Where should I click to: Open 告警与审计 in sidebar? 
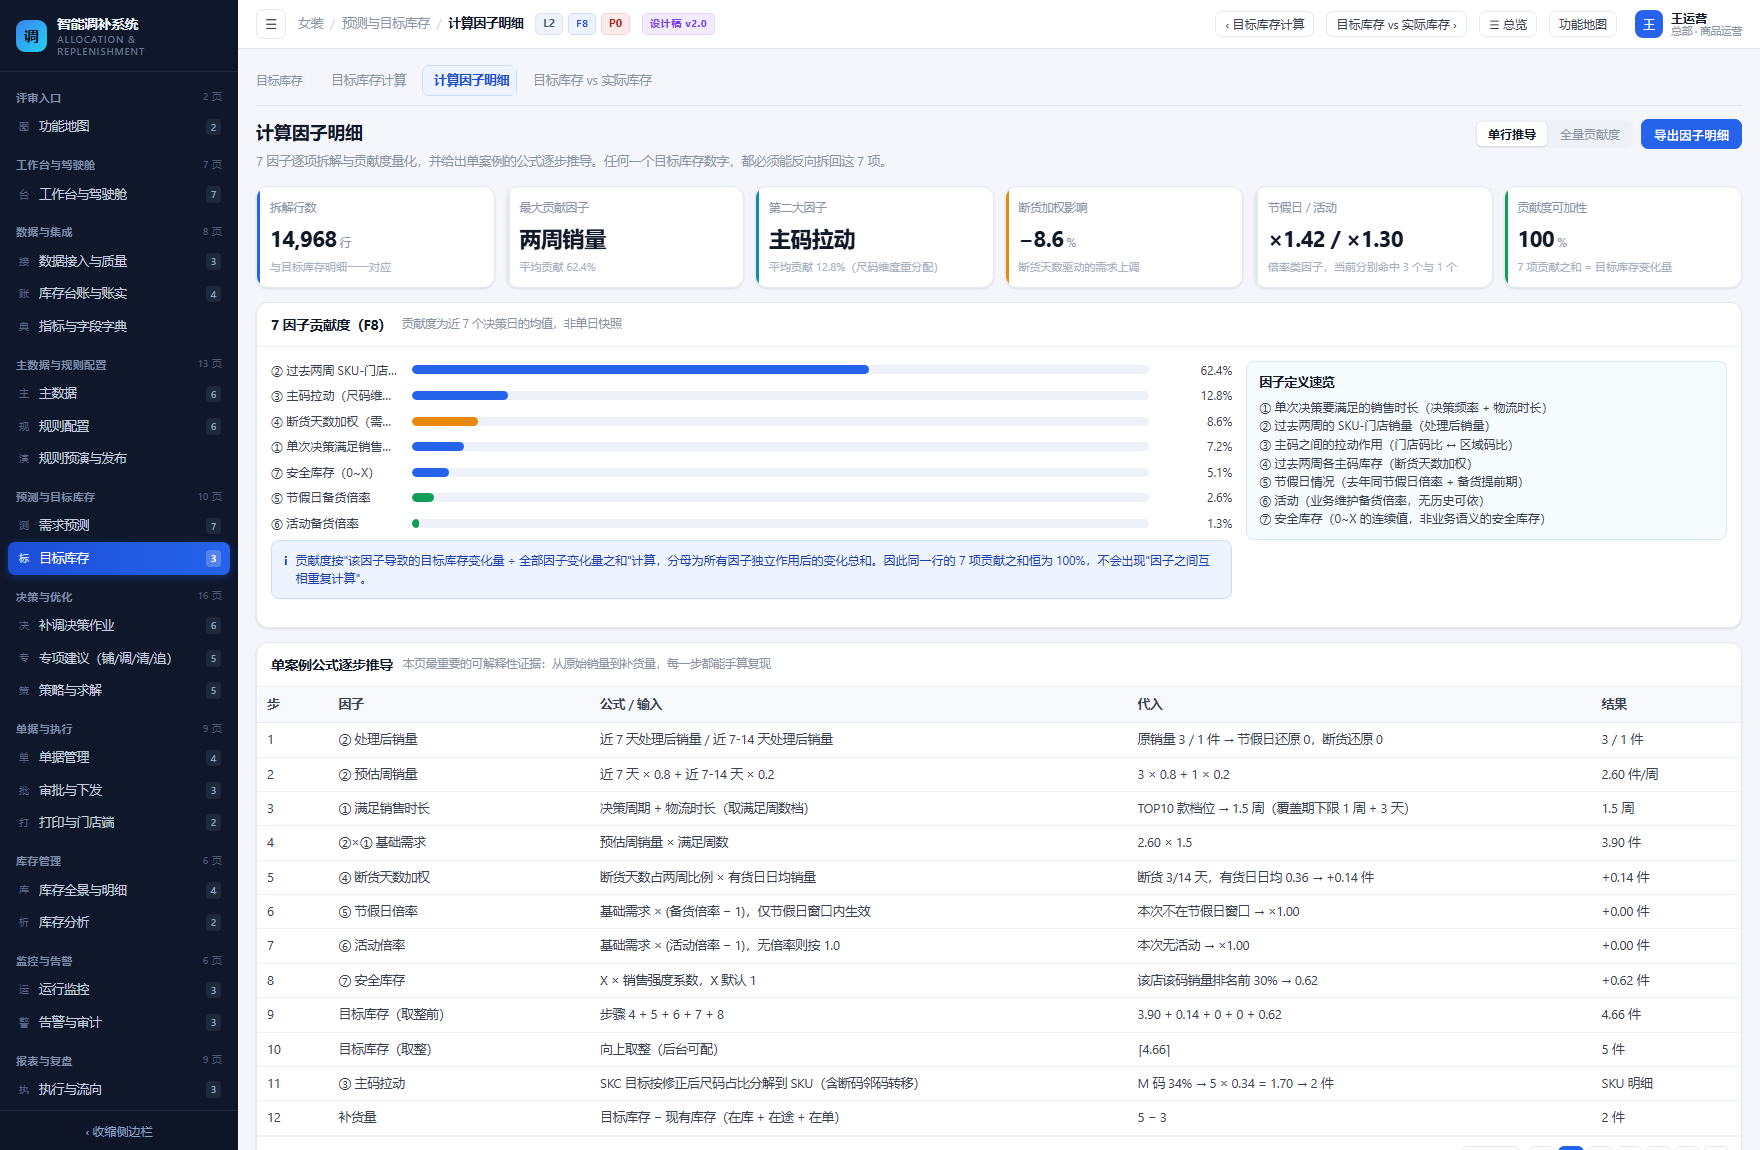click(x=119, y=1023)
